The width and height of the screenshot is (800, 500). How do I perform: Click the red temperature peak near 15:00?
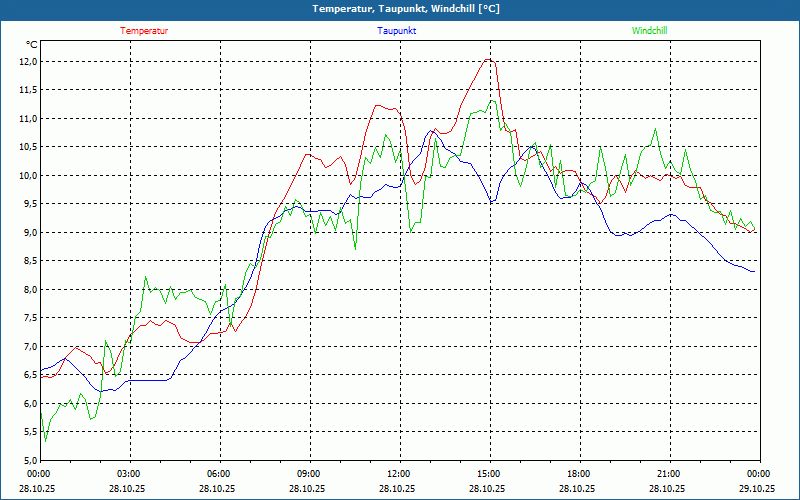pos(488,59)
